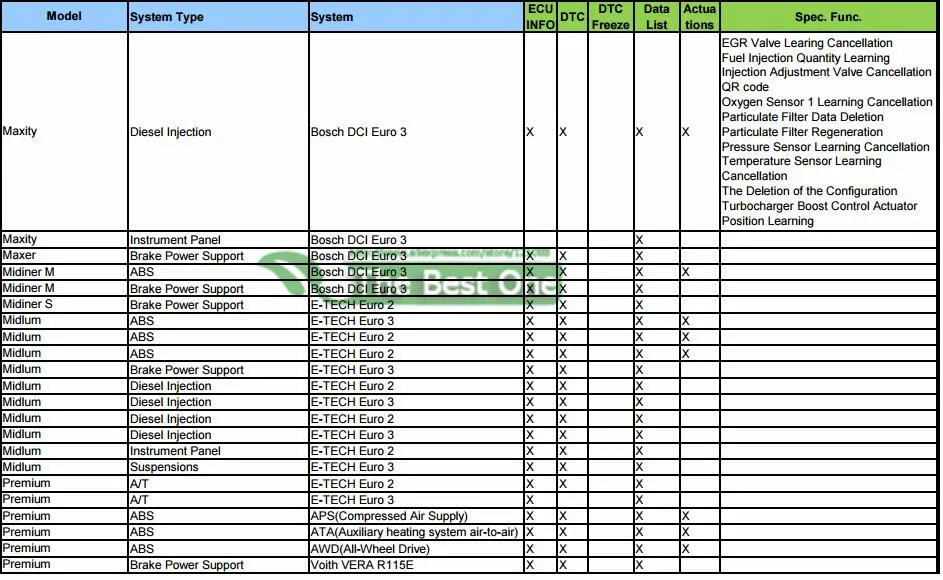Click the "Actuations" column header
The height and width of the screenshot is (580, 943).
[x=700, y=16]
